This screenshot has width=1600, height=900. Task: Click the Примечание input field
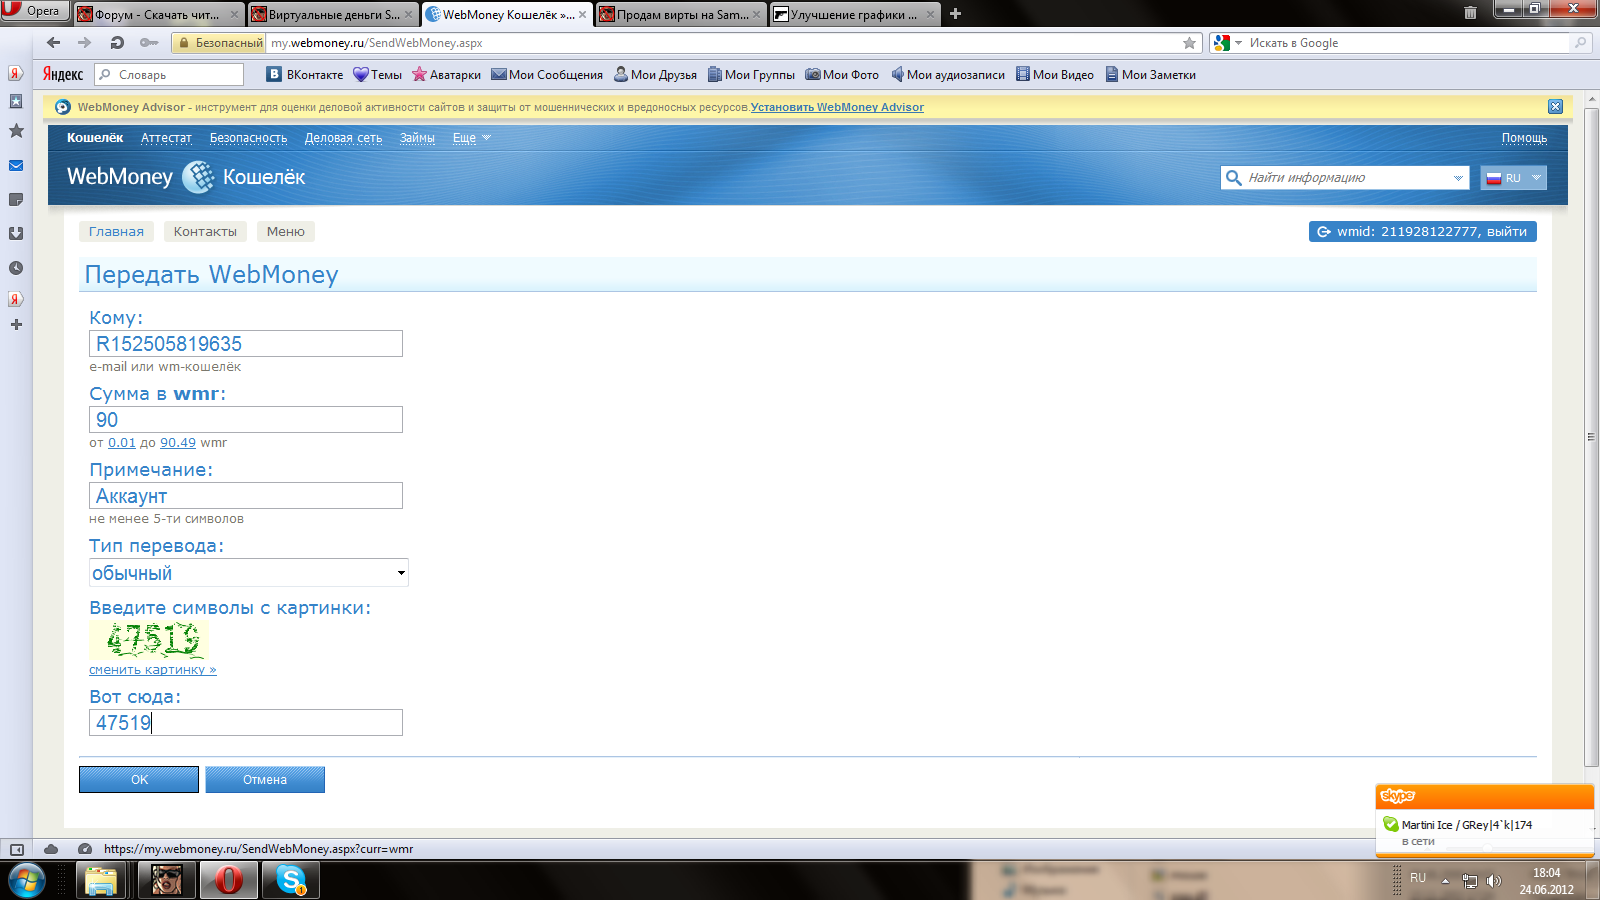coord(246,496)
